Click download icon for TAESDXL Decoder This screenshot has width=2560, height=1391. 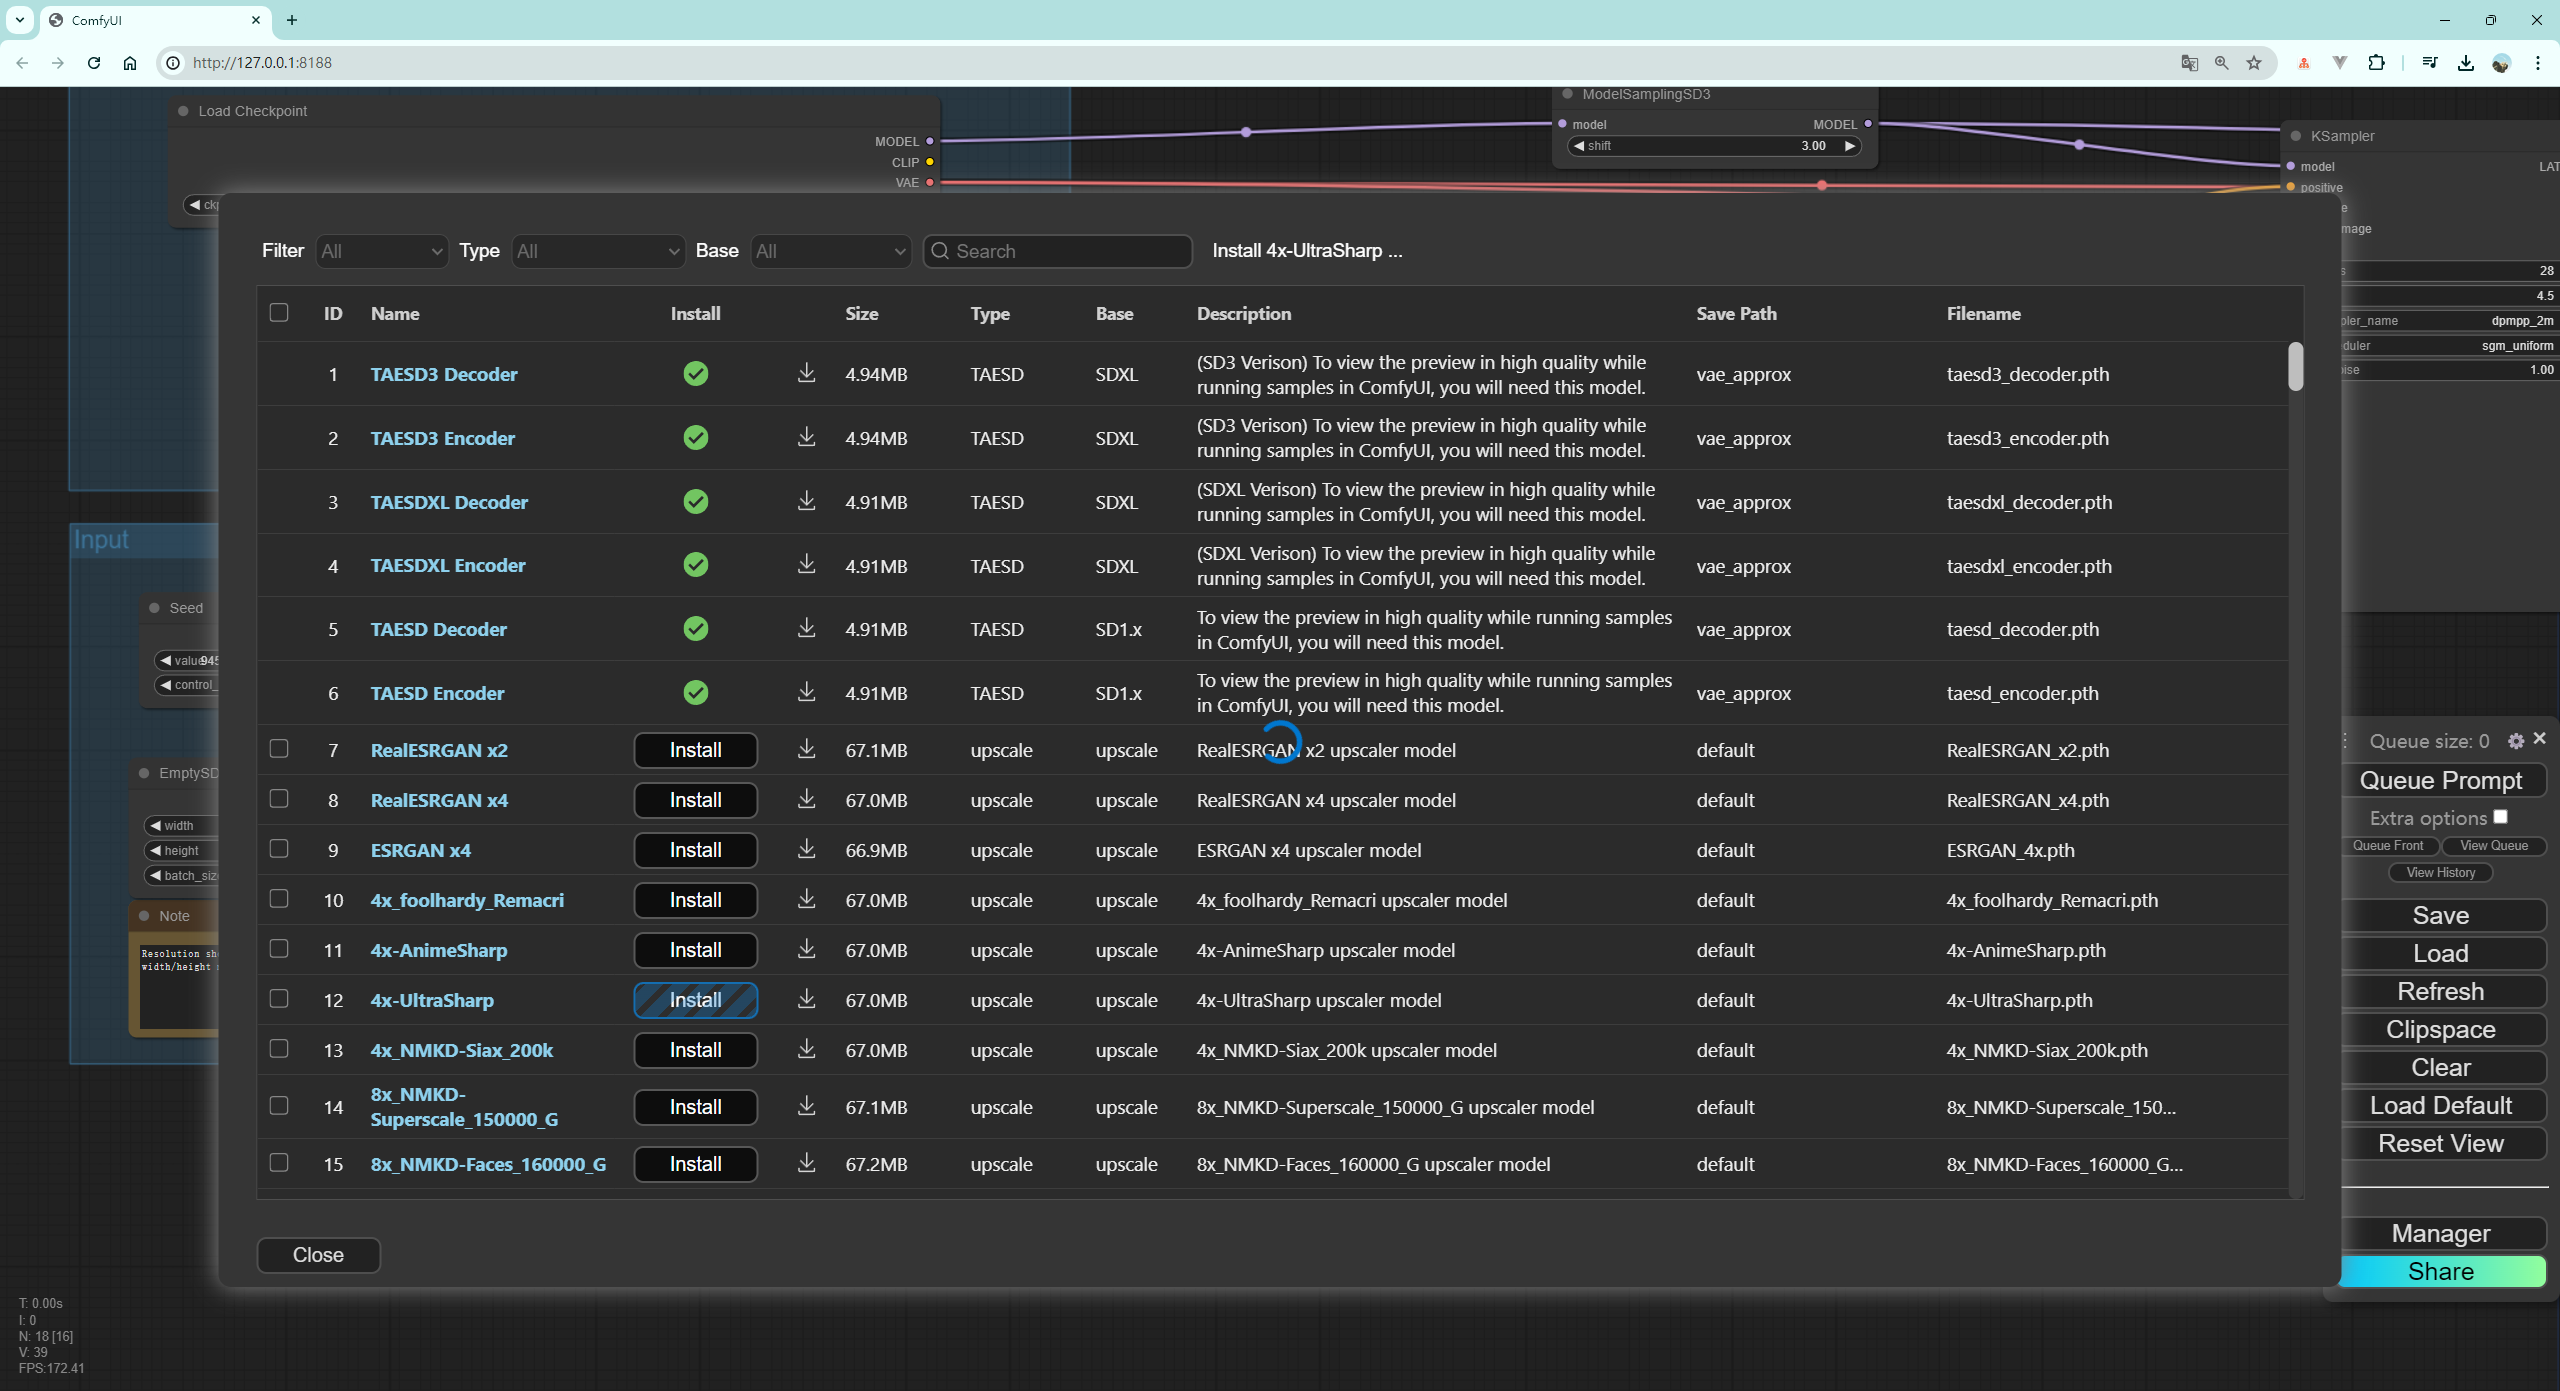806,502
